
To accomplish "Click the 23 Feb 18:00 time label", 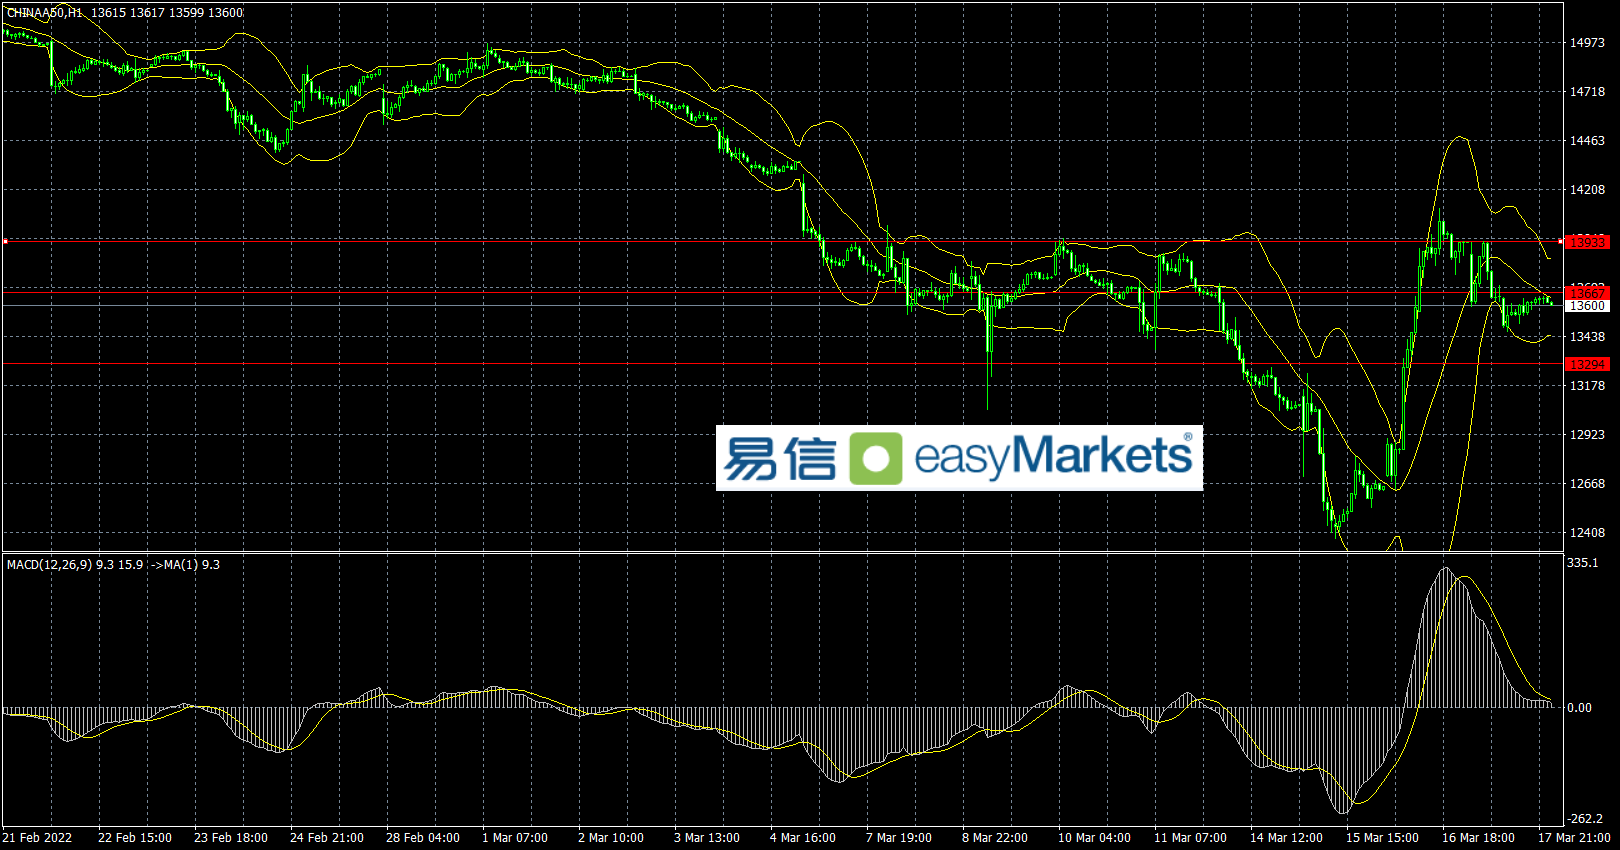I will (231, 838).
